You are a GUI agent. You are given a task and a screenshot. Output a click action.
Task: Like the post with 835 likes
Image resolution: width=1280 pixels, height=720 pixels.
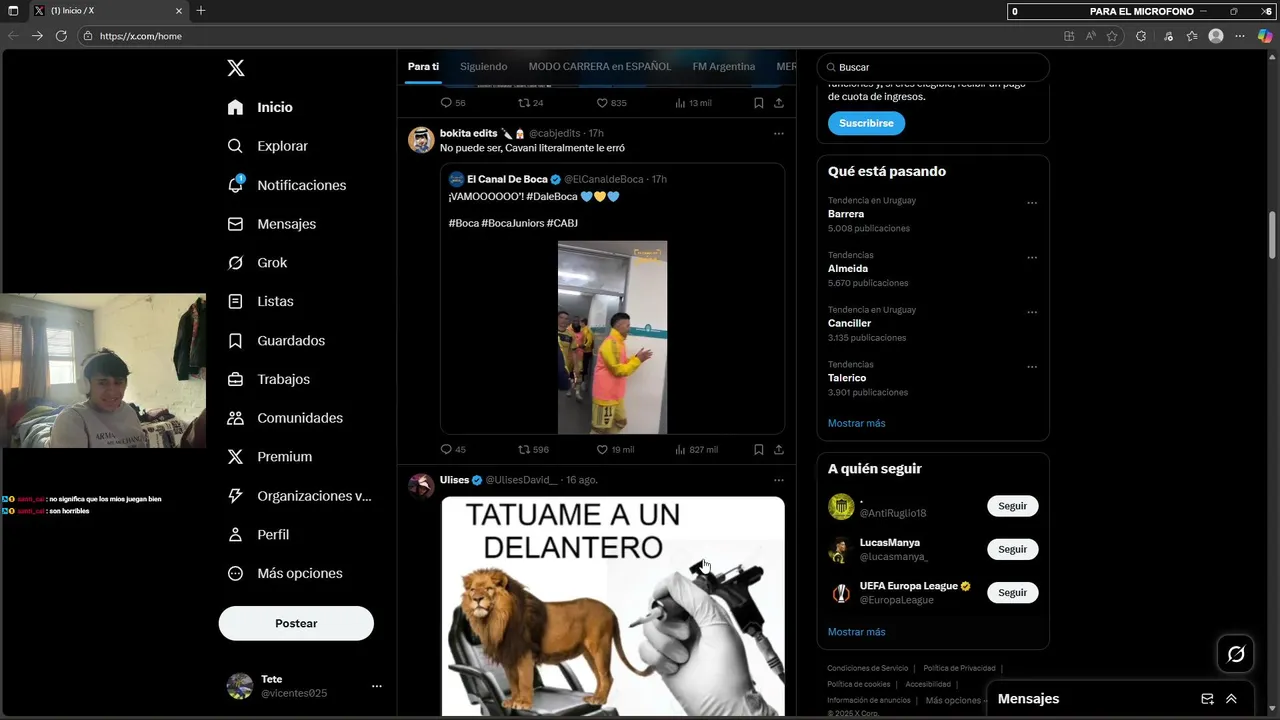(611, 103)
